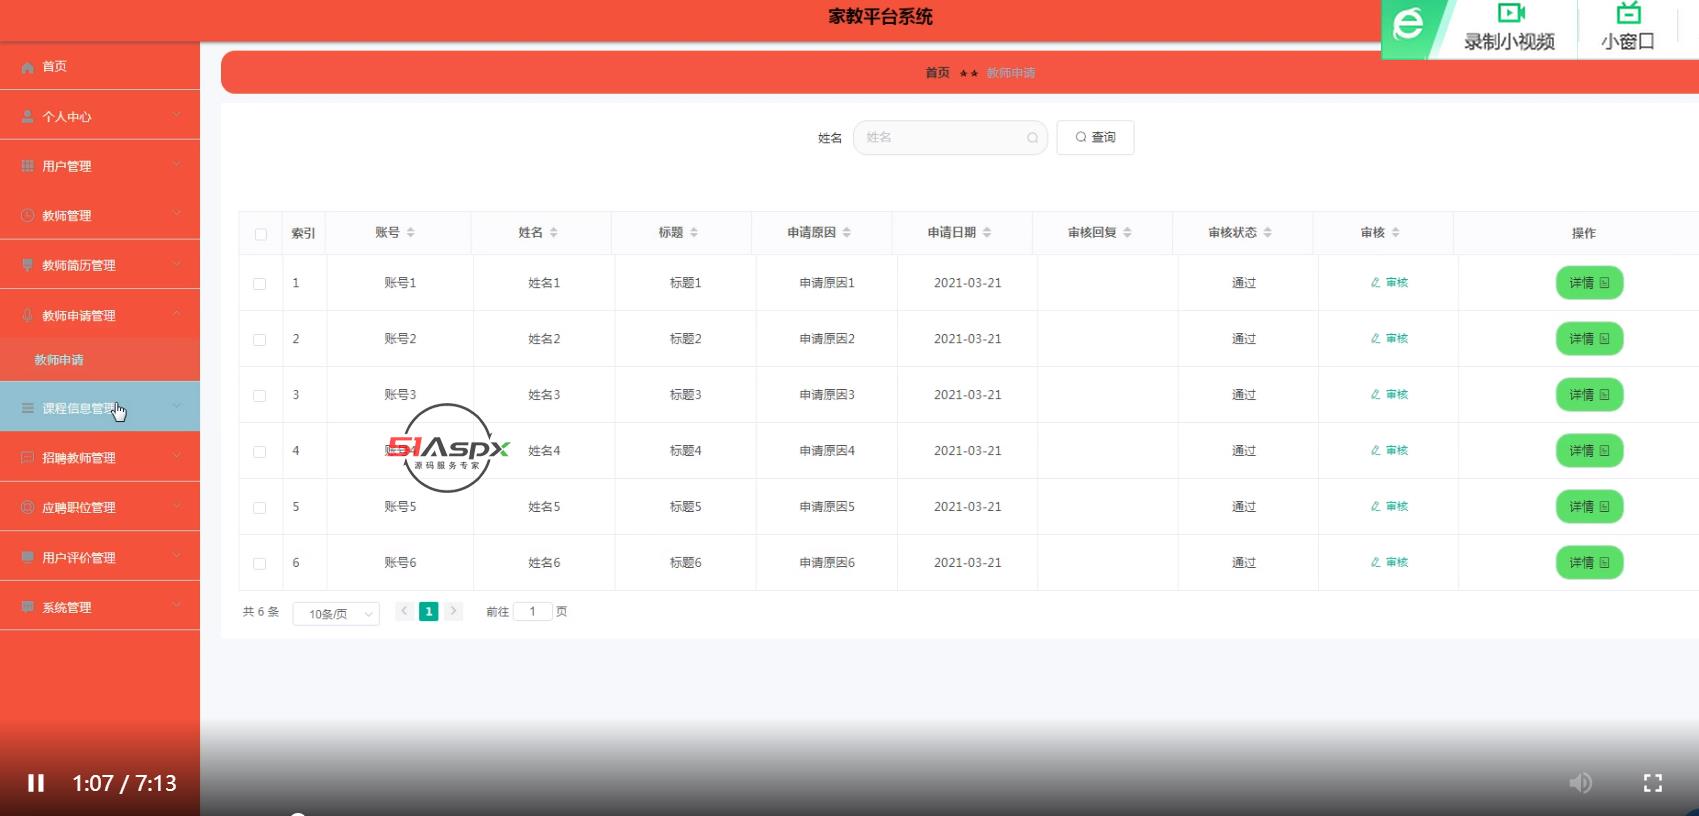This screenshot has height=816, width=1699.
Task: Expand 教师简历管理 chevron in sidebar
Action: click(176, 264)
